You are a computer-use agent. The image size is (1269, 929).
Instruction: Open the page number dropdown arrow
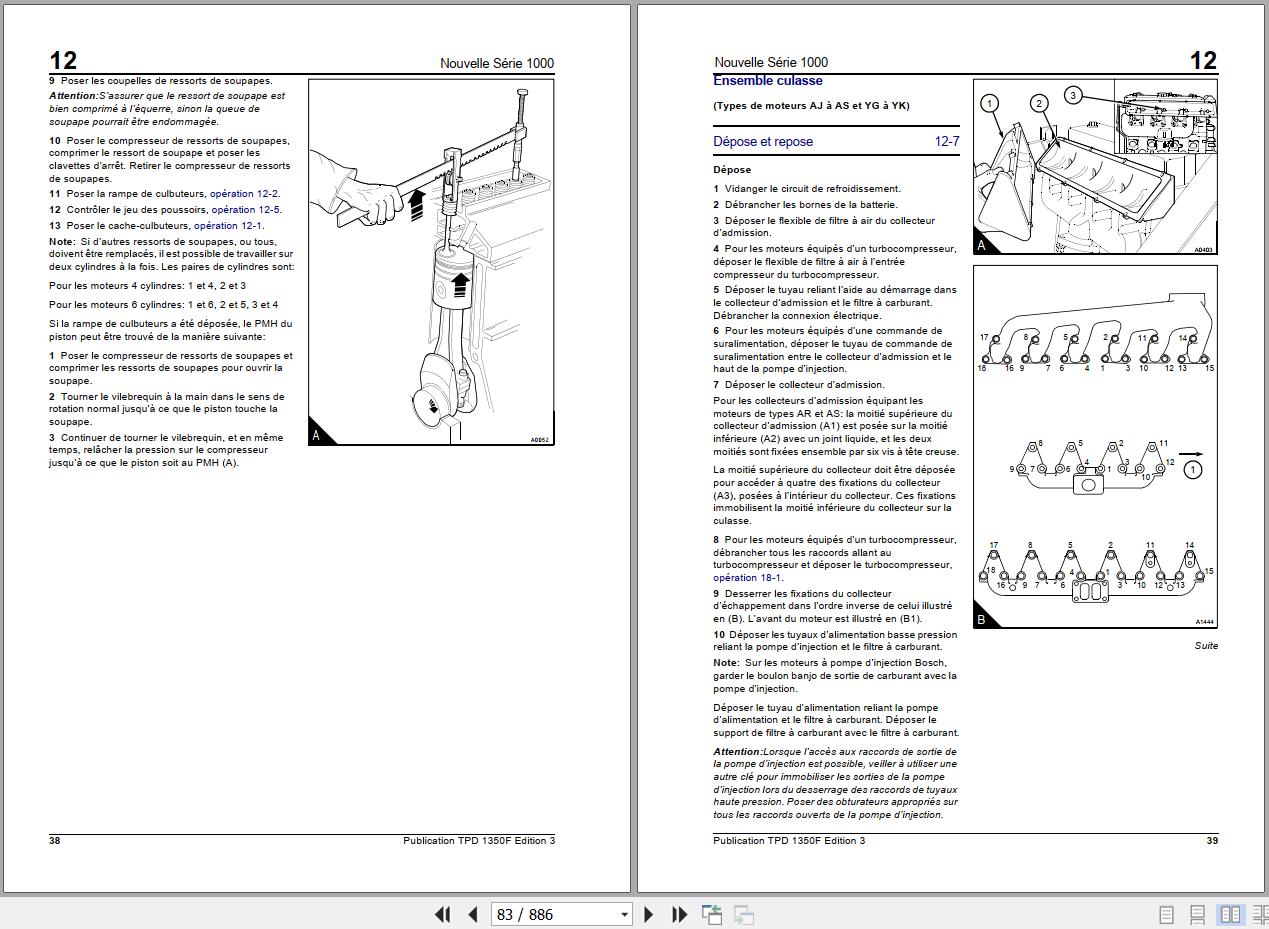[625, 914]
